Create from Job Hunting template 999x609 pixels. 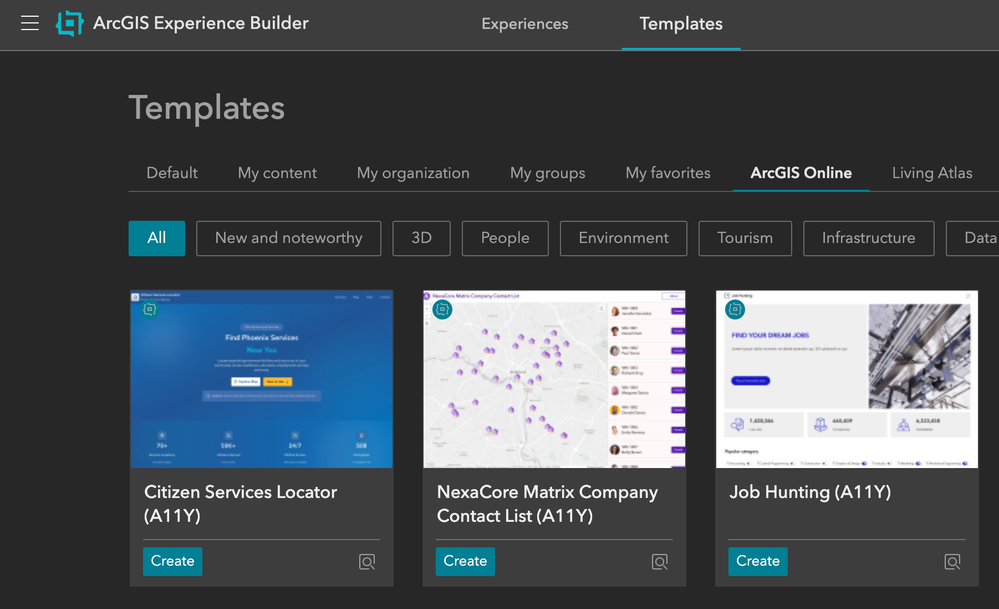tap(758, 561)
